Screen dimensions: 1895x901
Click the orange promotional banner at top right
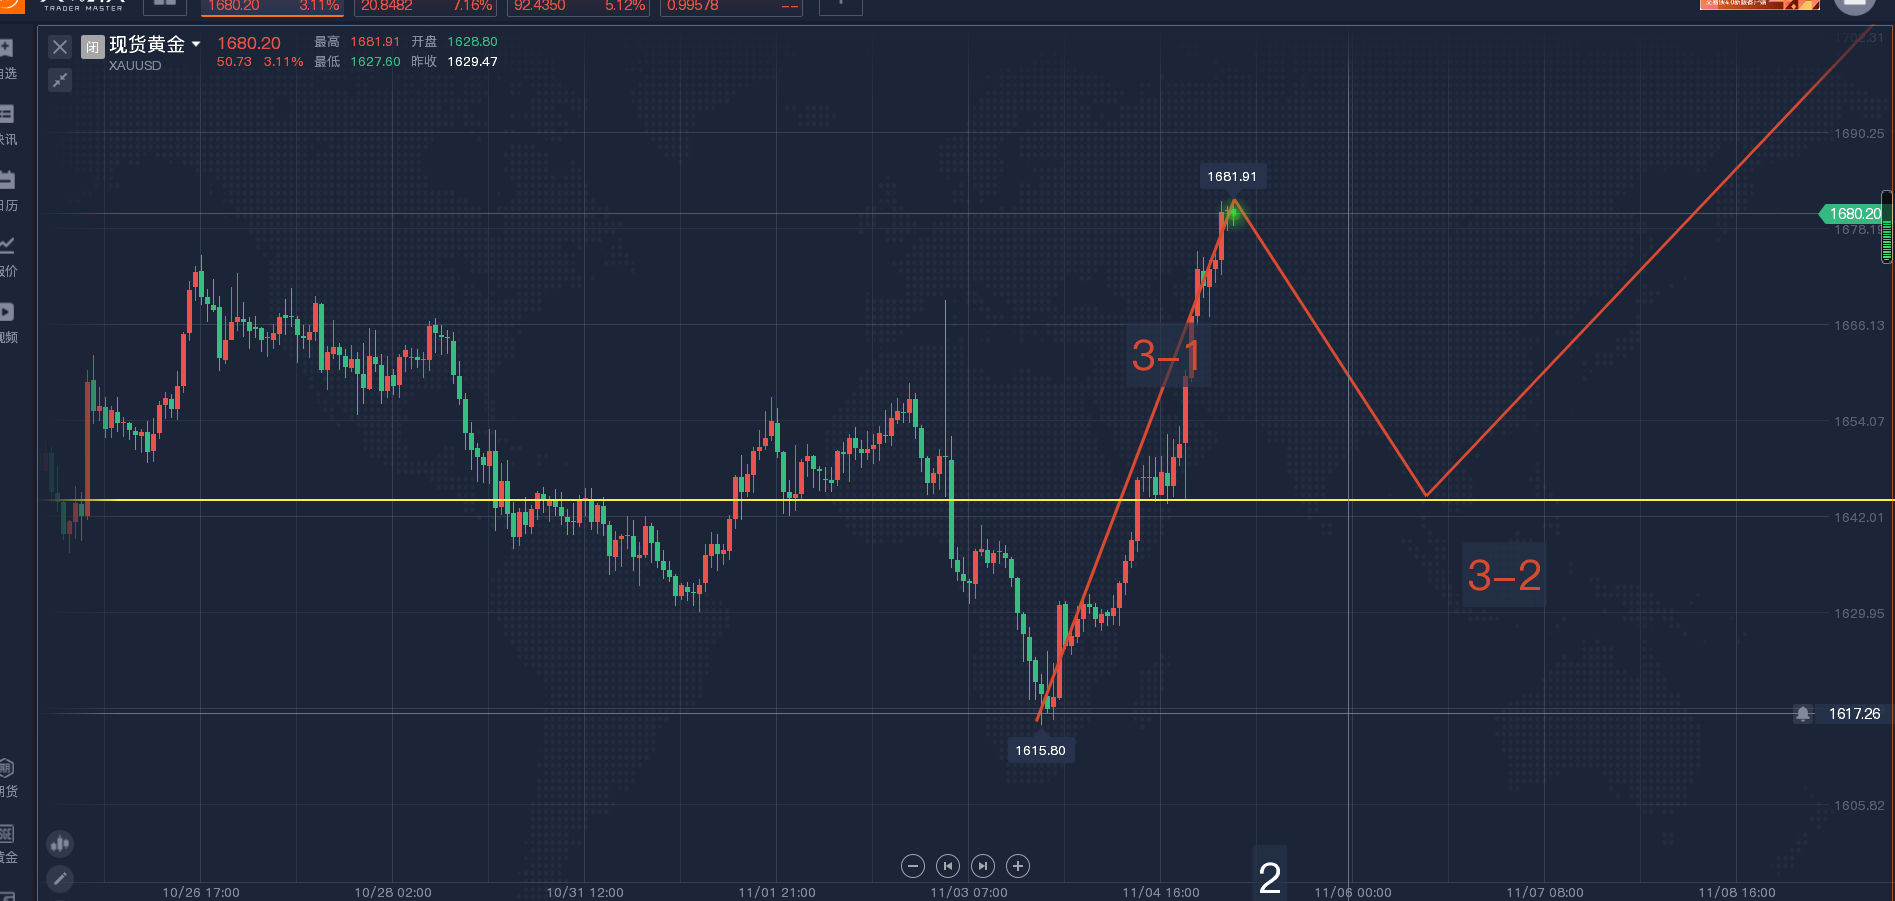click(1760, 5)
